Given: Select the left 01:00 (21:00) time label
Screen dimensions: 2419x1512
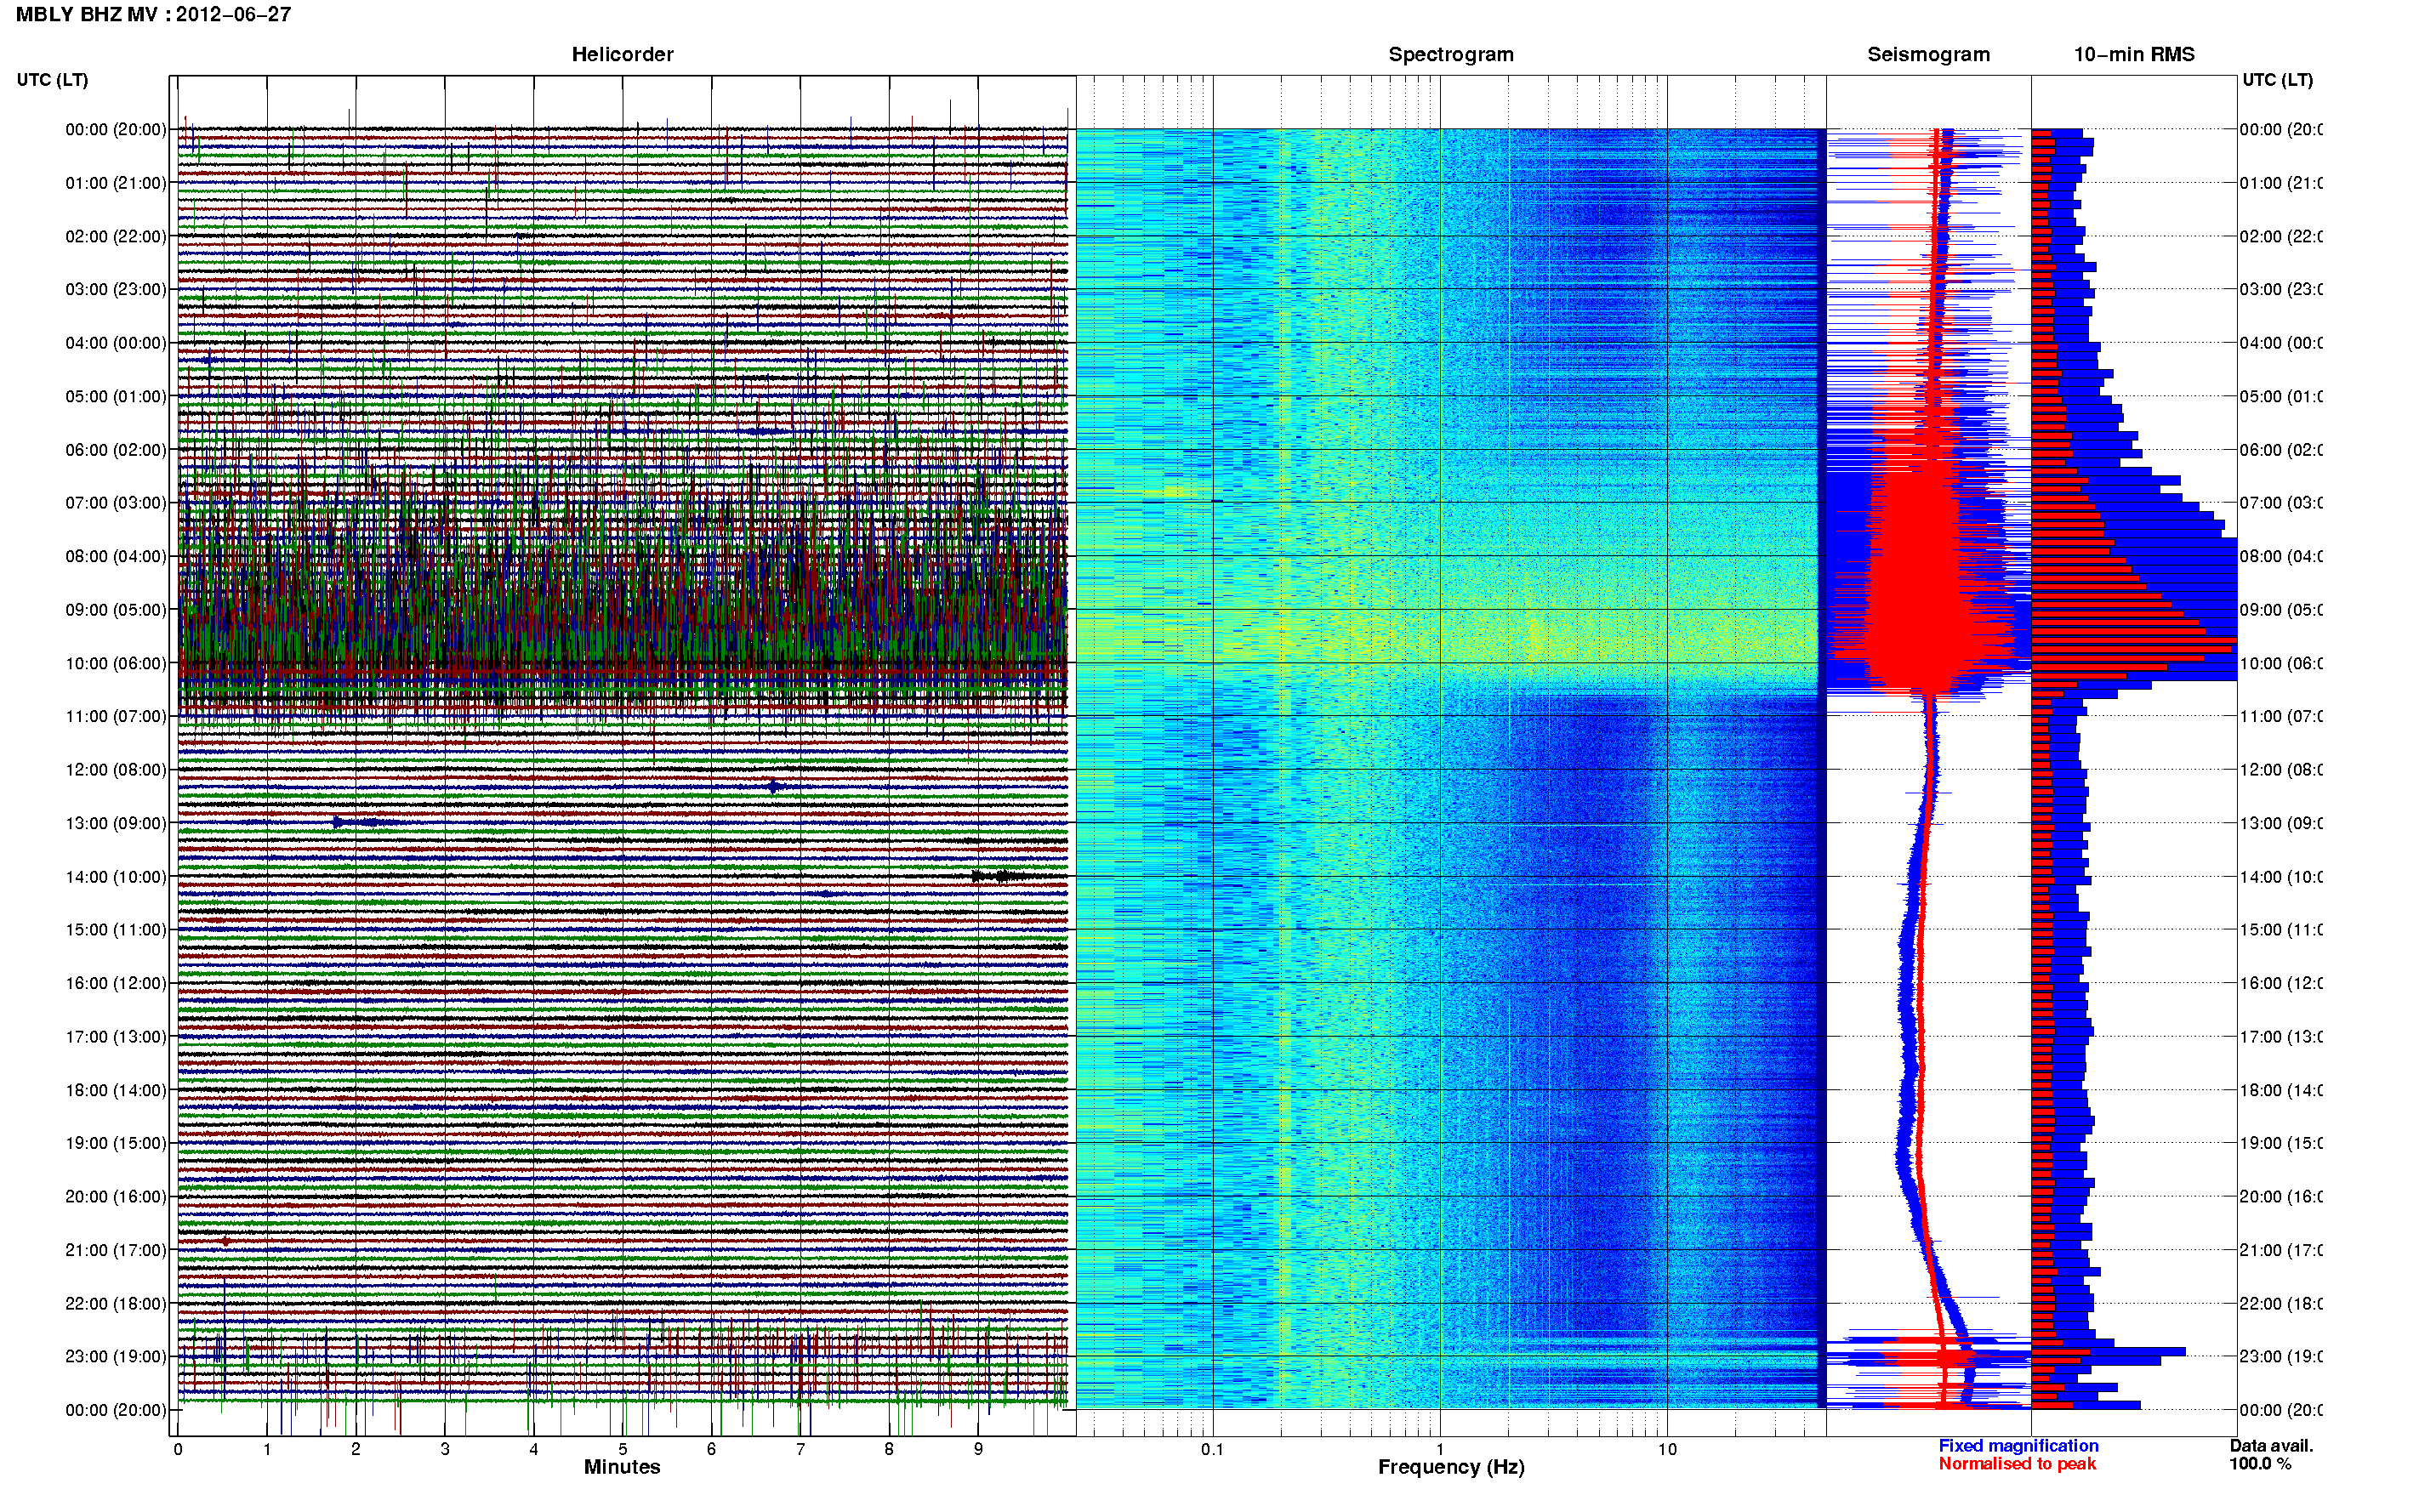Looking at the screenshot, I should 116,183.
